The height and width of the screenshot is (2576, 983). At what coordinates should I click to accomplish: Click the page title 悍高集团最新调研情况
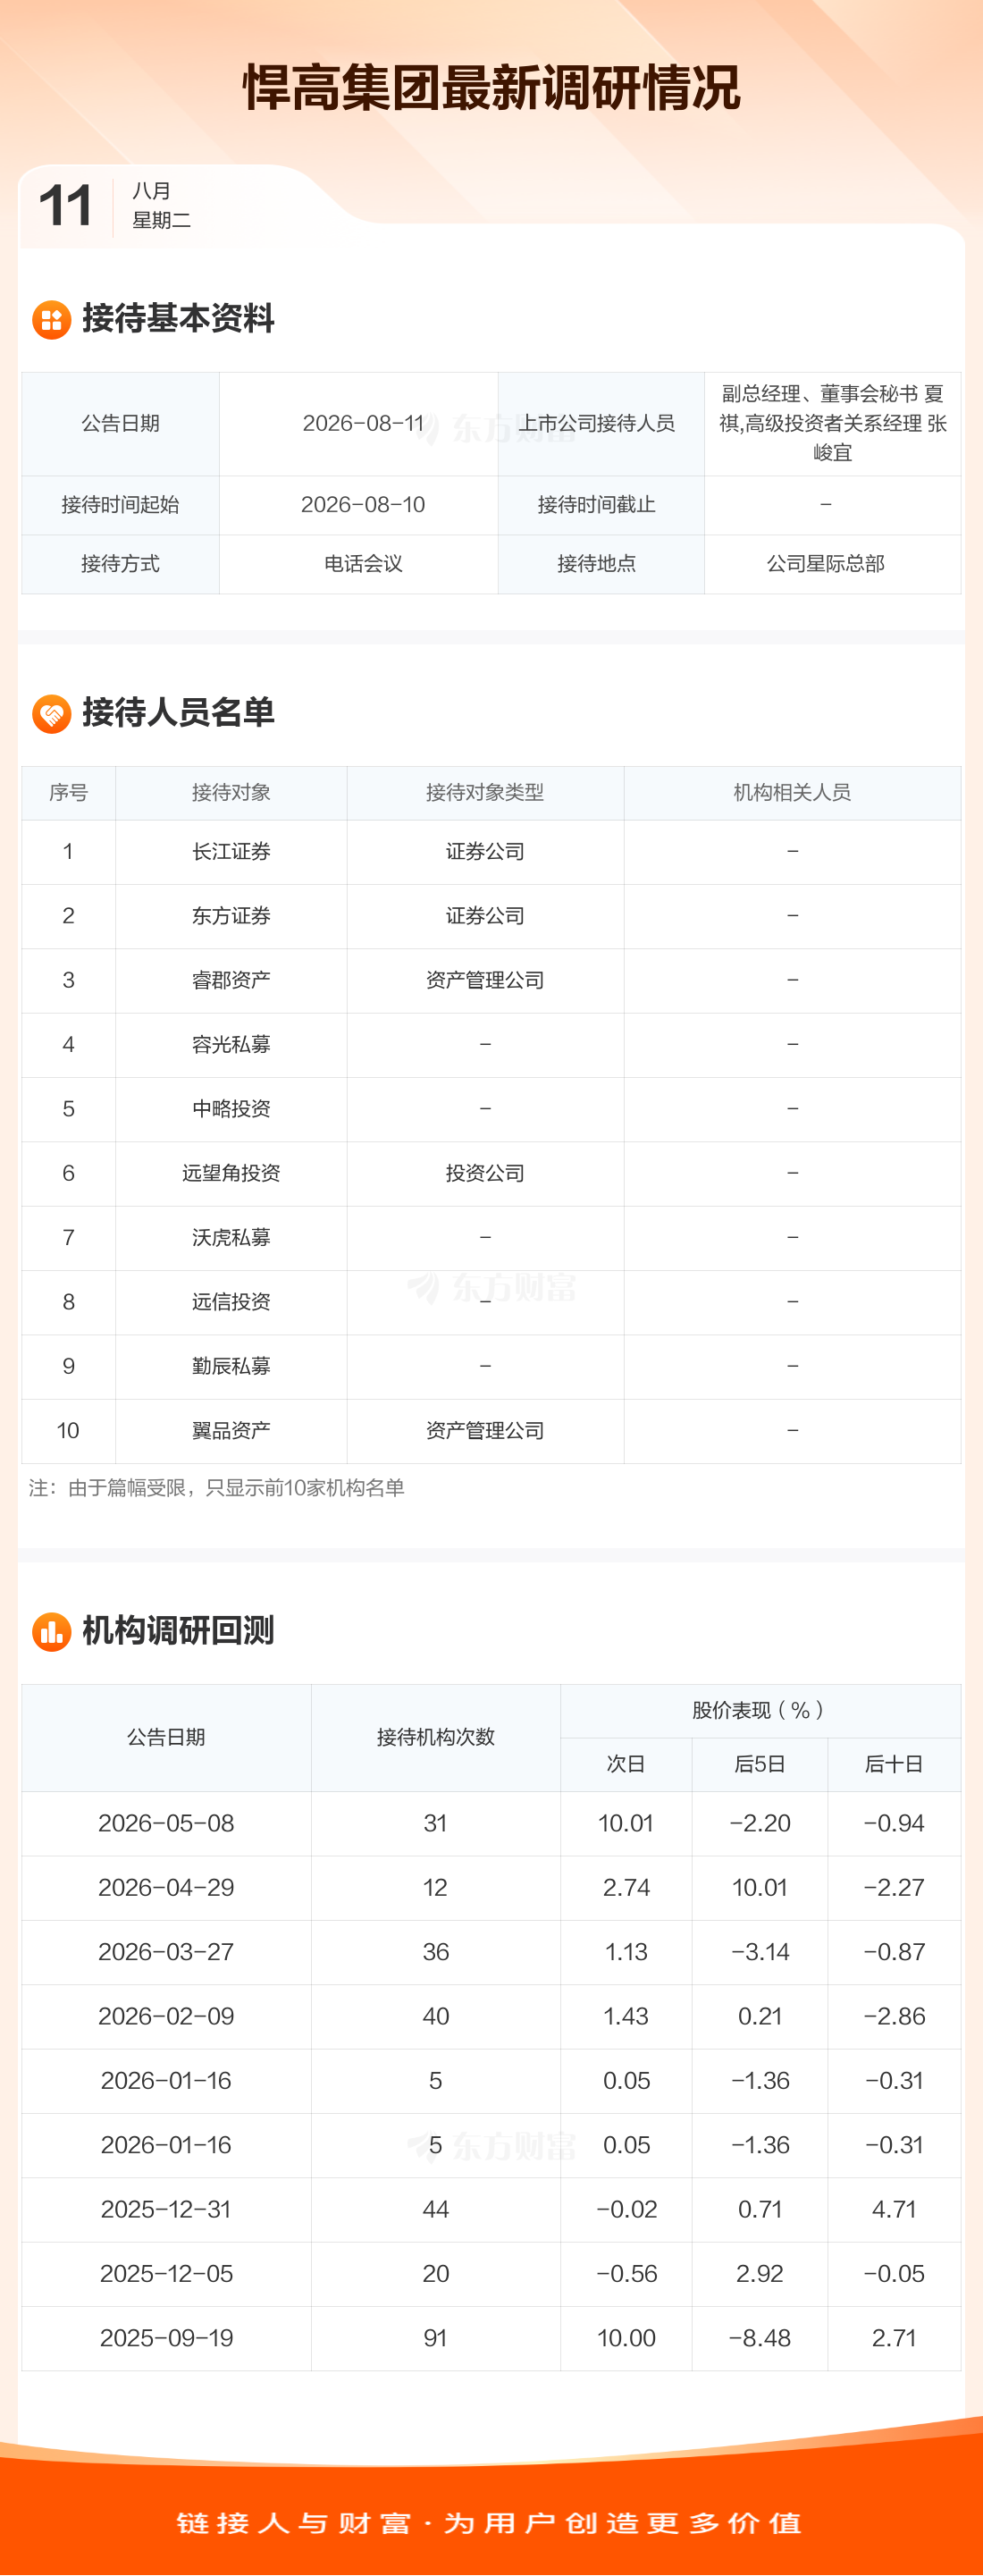coord(491,88)
